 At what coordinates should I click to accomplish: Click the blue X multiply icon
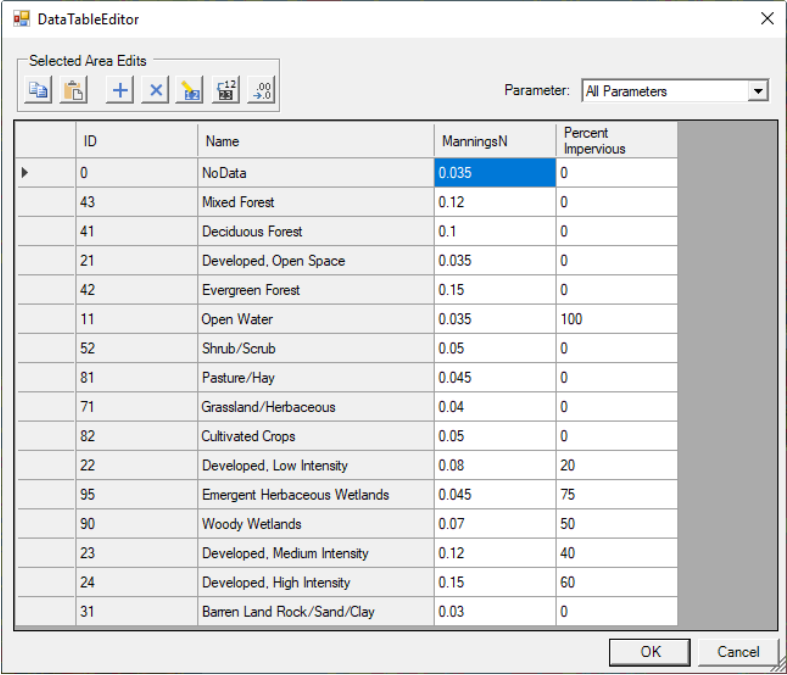155,91
